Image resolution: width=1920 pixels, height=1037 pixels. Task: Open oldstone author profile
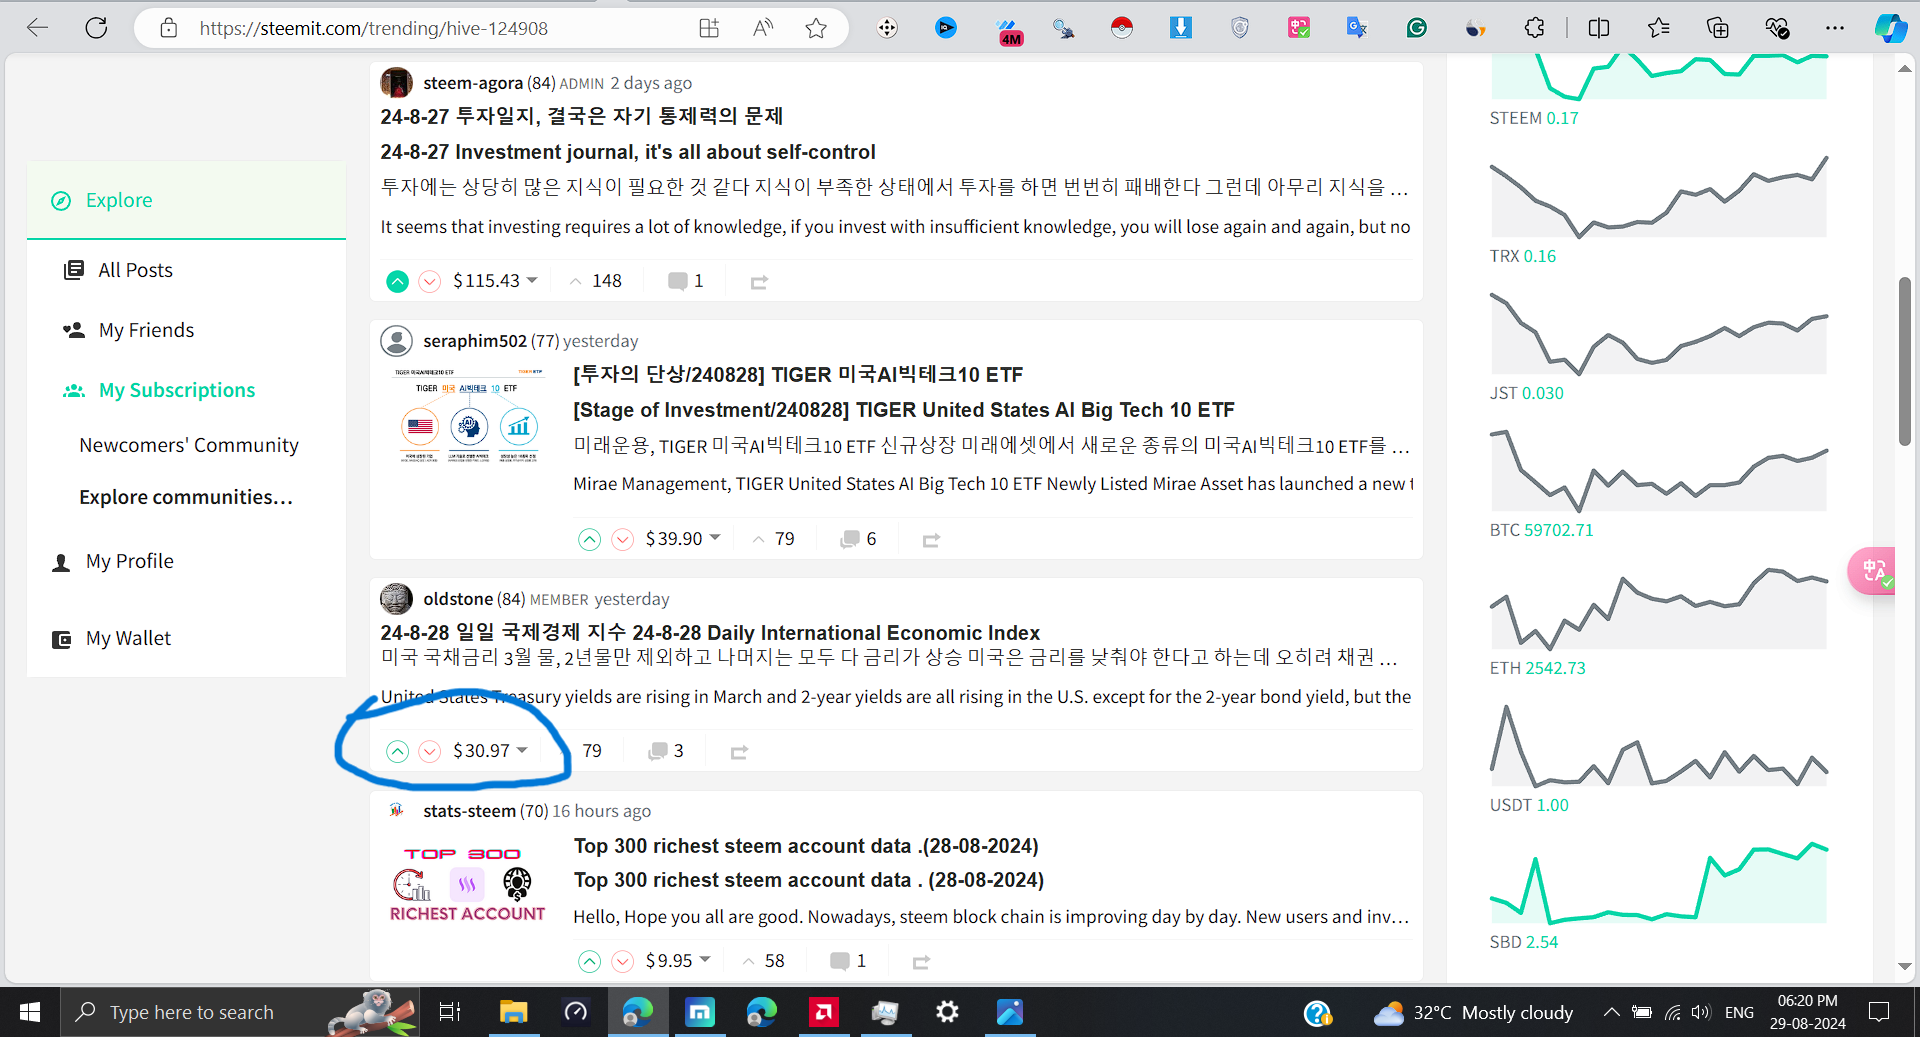tap(458, 599)
